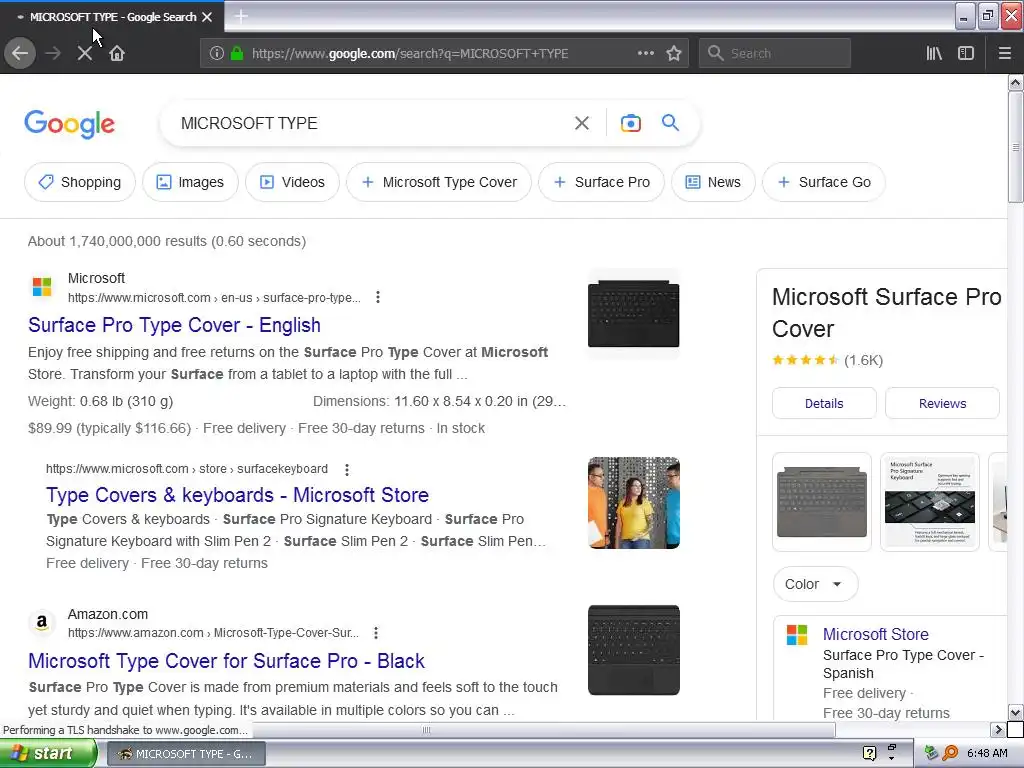Submit search with blue magnifier icon
1024x768 pixels.
[670, 123]
